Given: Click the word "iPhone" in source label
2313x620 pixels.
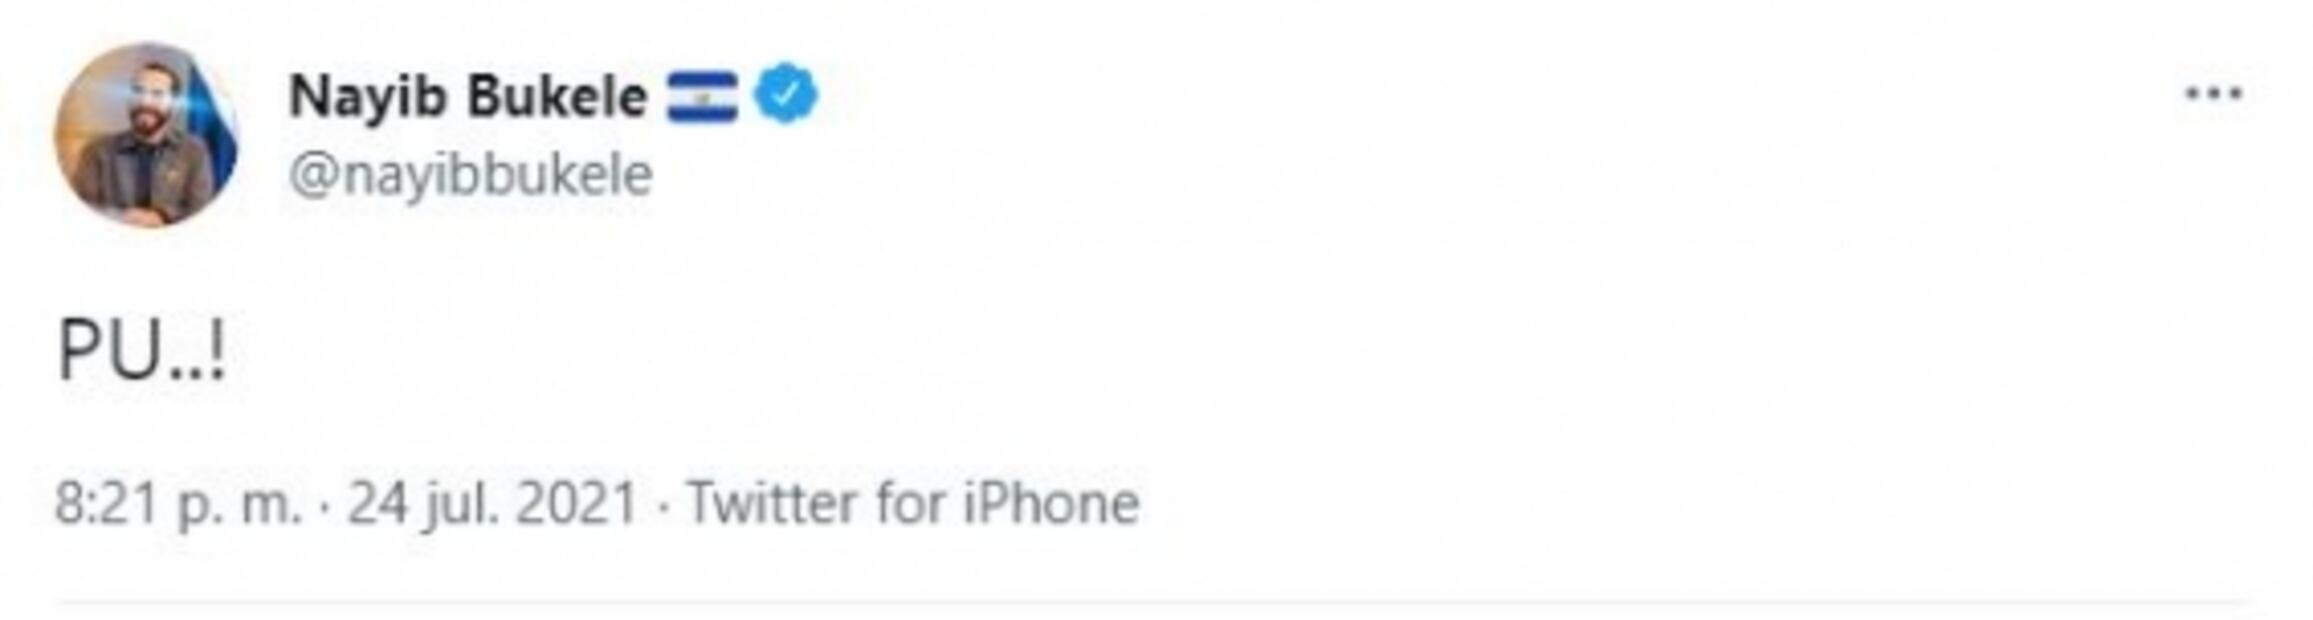Looking at the screenshot, I should click(1051, 502).
